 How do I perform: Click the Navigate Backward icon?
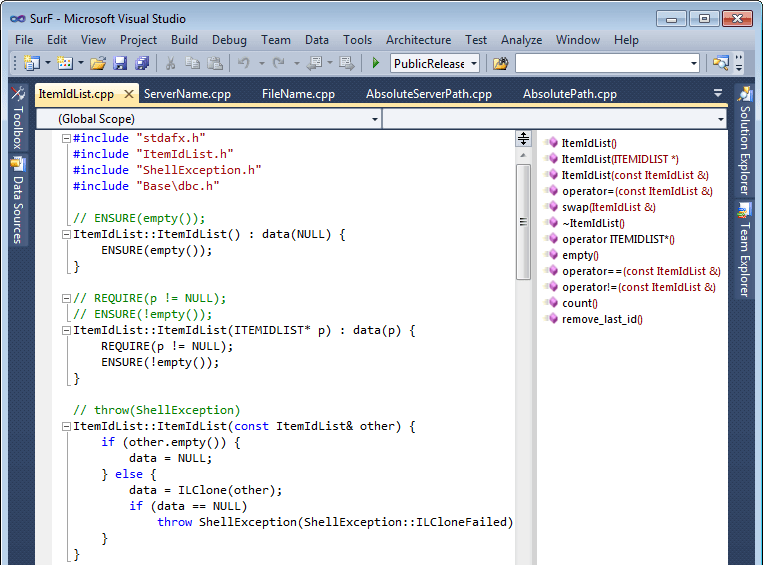[x=314, y=63]
